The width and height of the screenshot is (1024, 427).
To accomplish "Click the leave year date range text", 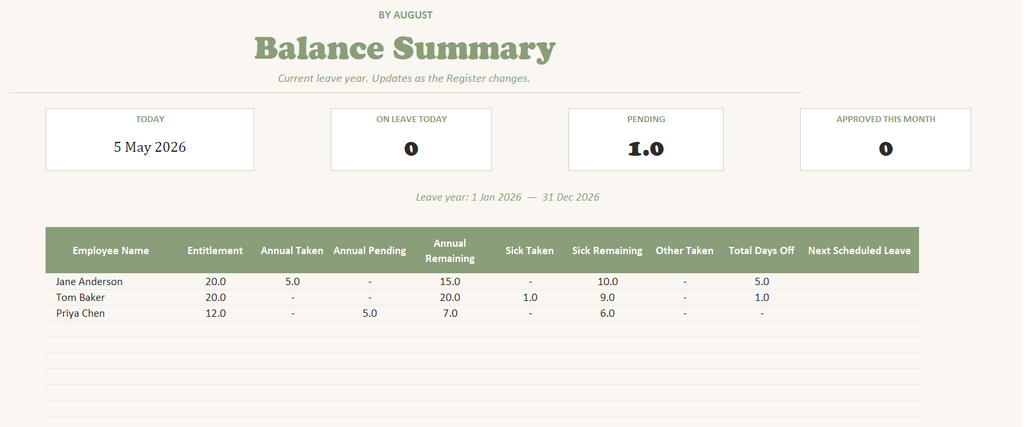I will point(507,197).
